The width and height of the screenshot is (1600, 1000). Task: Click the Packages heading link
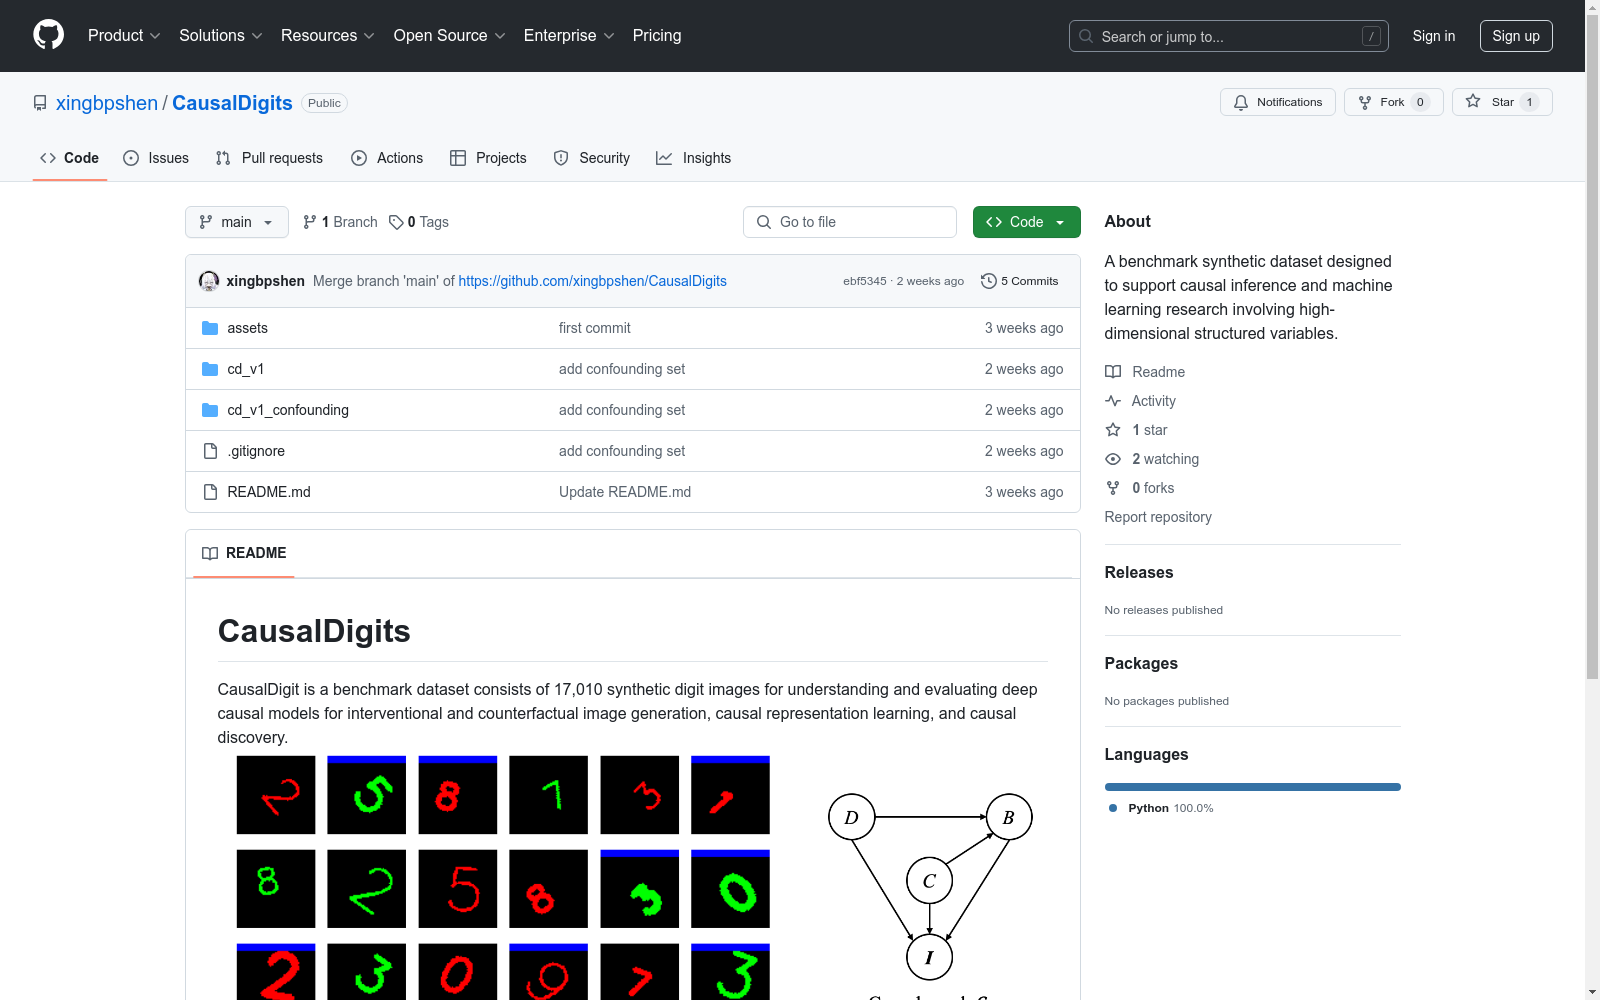tap(1141, 664)
